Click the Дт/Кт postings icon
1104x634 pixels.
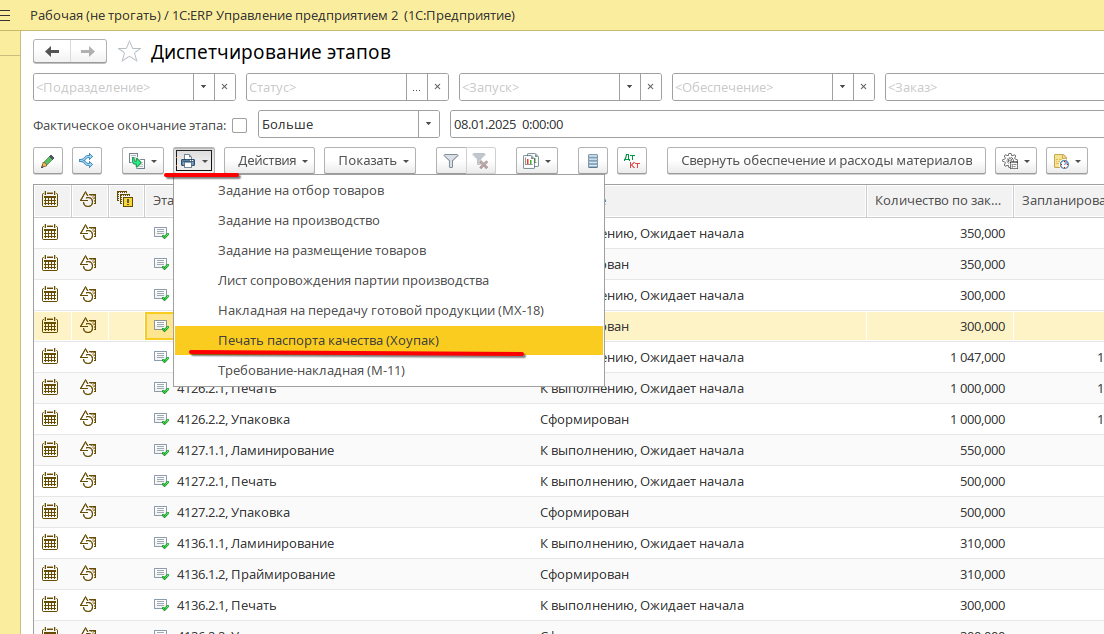pyautogui.click(x=631, y=160)
